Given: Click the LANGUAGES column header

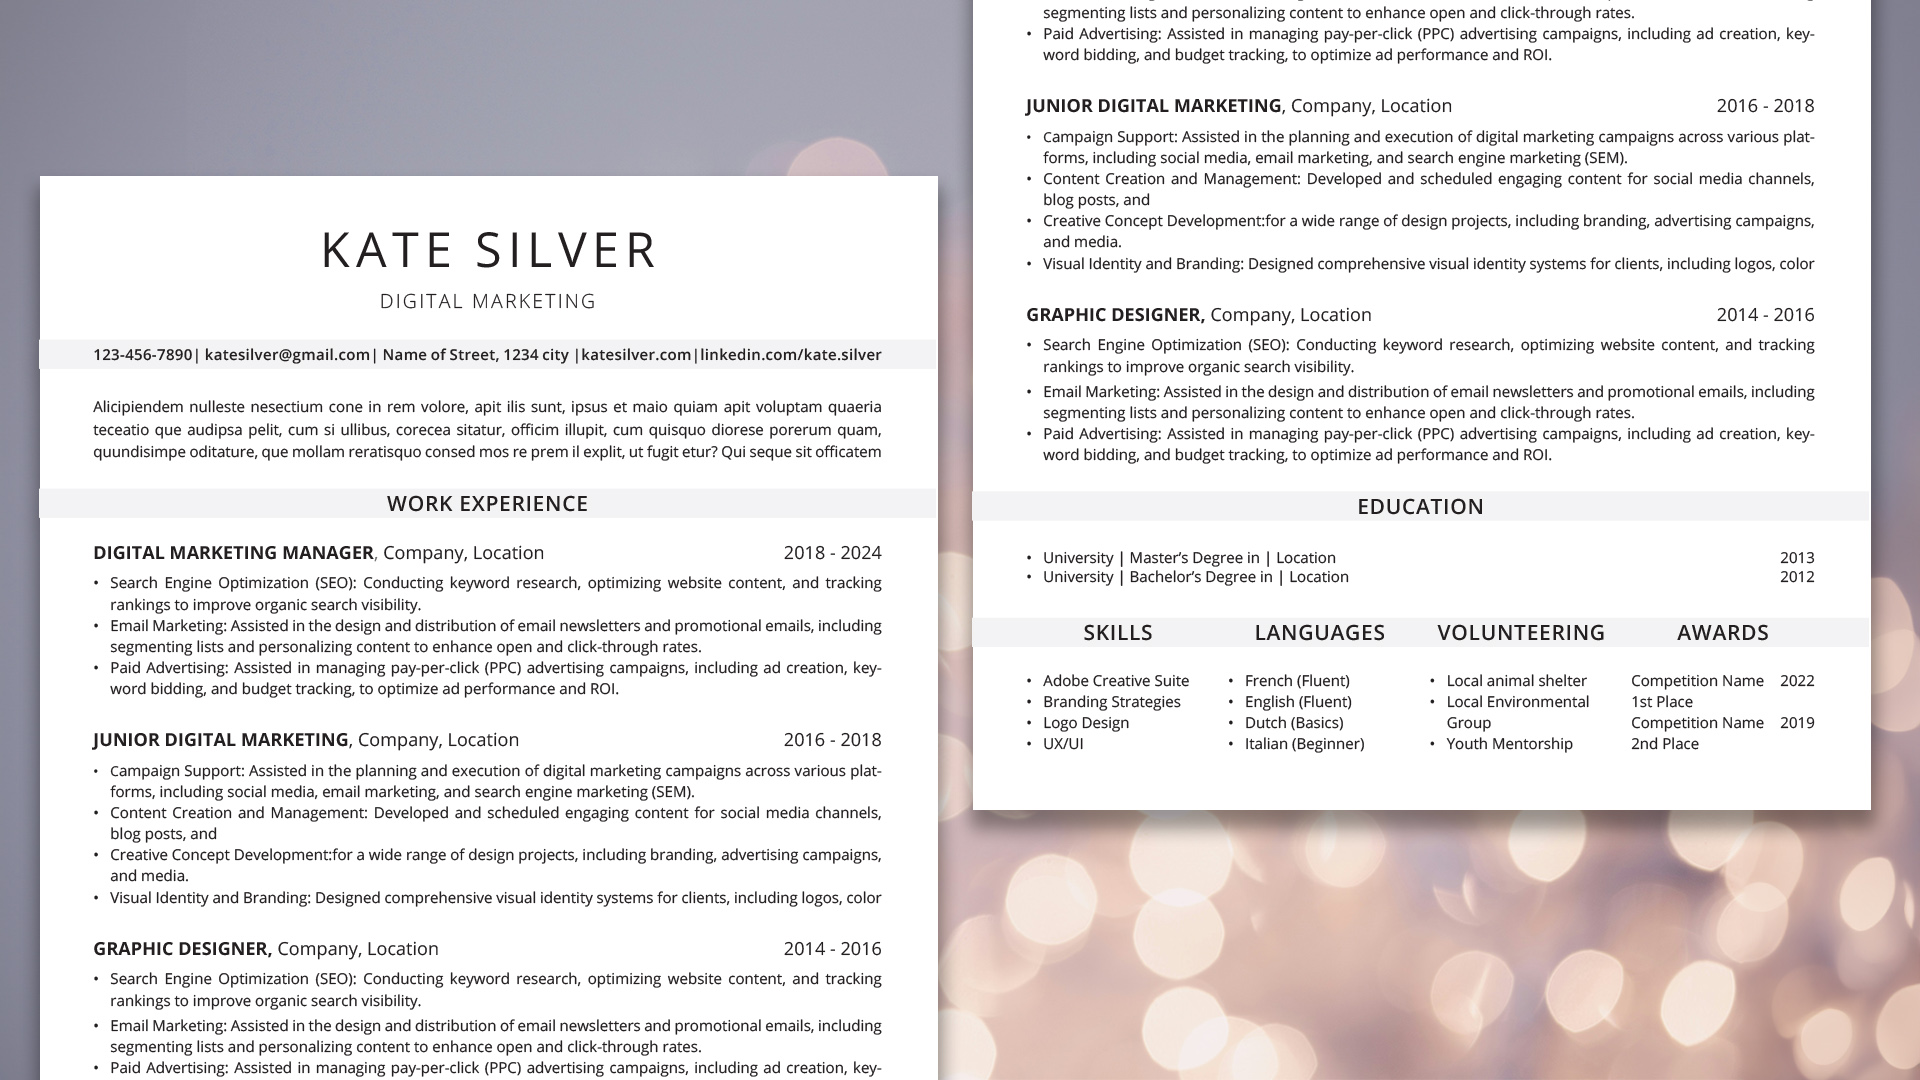Looking at the screenshot, I should coord(1320,632).
